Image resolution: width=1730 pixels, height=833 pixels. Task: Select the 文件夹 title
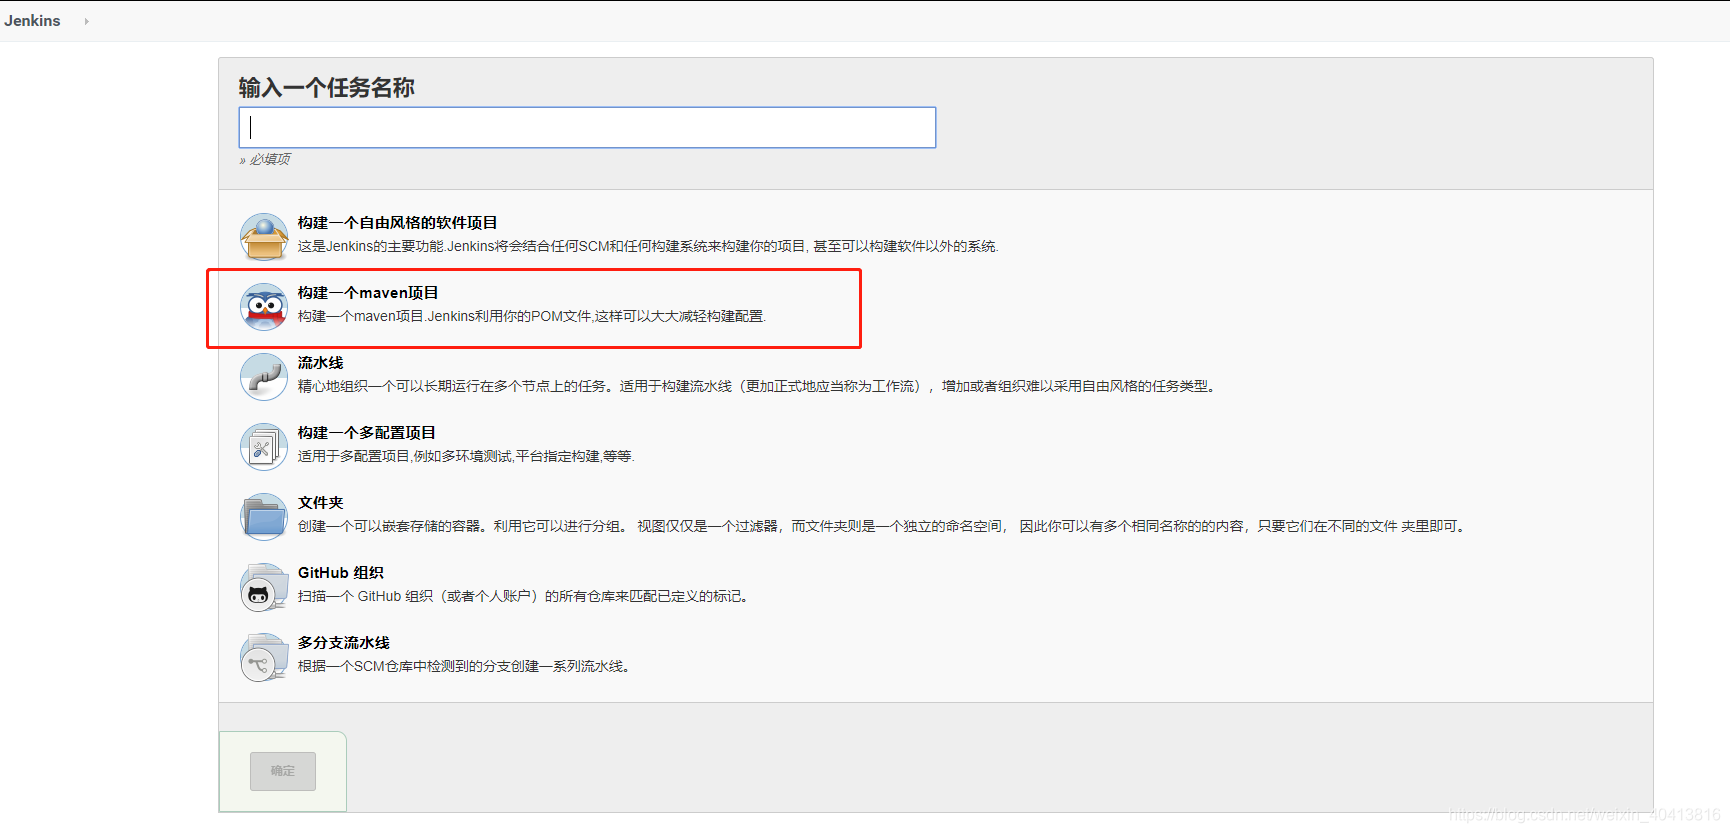point(320,502)
